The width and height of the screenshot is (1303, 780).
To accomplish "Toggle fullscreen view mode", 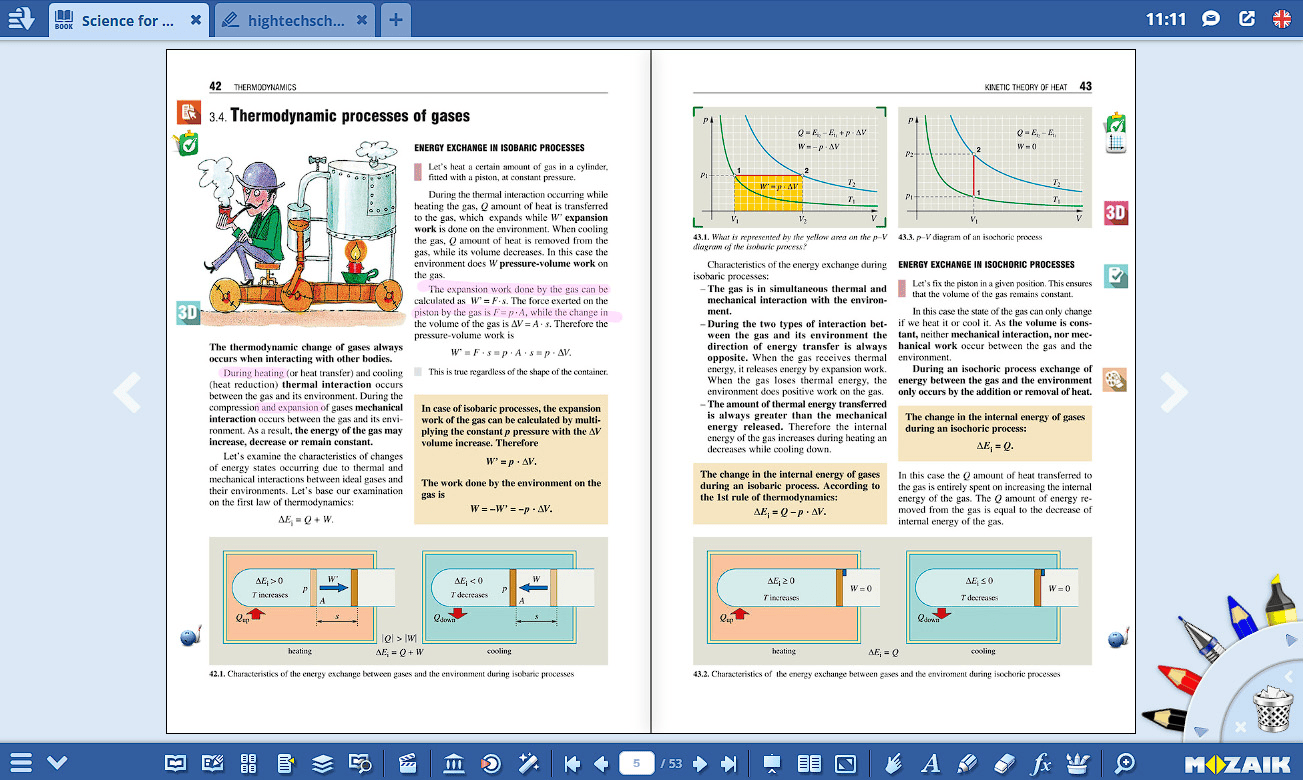I will [846, 763].
